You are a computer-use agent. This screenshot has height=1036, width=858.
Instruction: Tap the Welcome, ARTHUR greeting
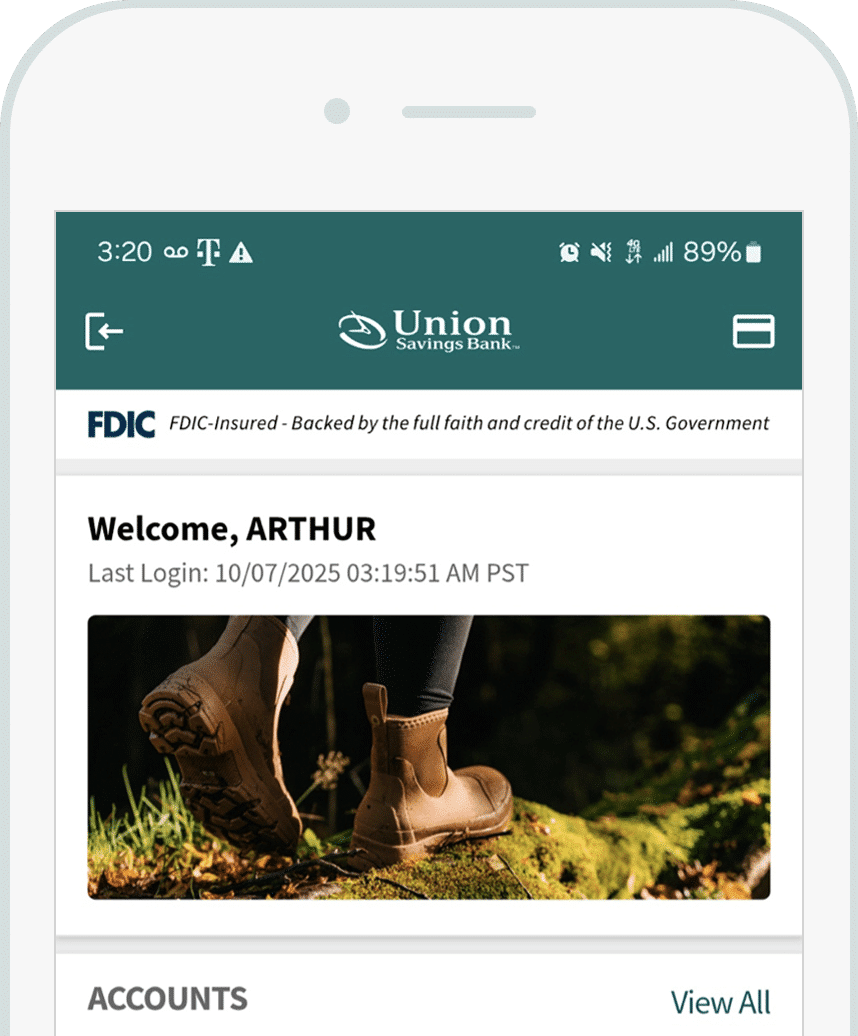tap(232, 529)
